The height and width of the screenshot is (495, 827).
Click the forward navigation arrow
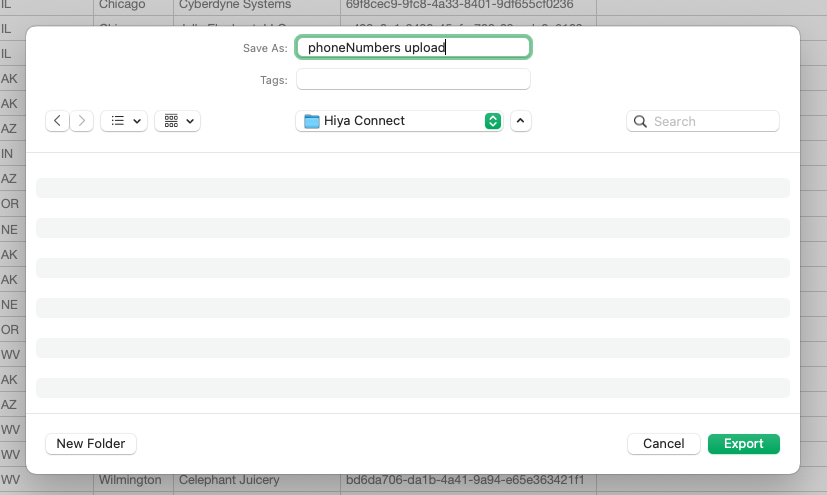coord(82,121)
